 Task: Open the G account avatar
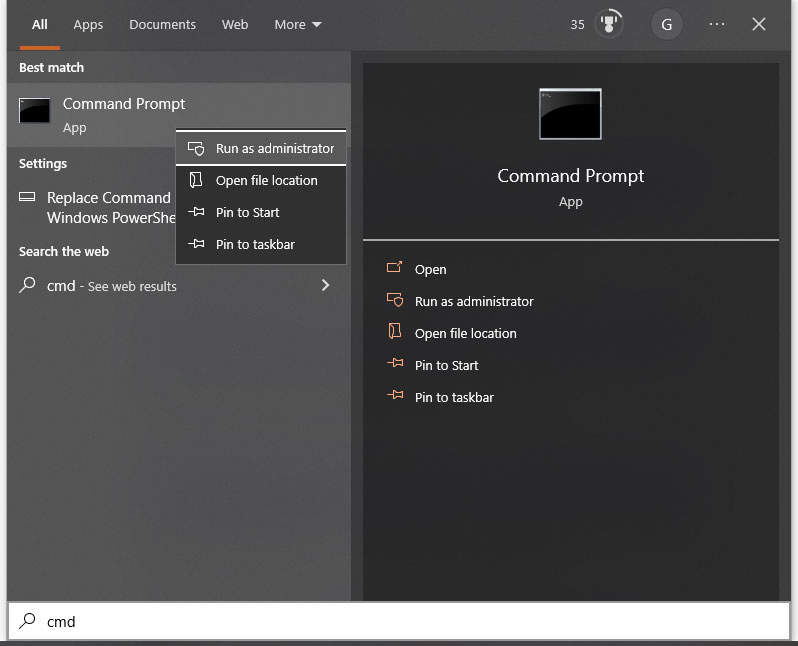click(x=666, y=24)
